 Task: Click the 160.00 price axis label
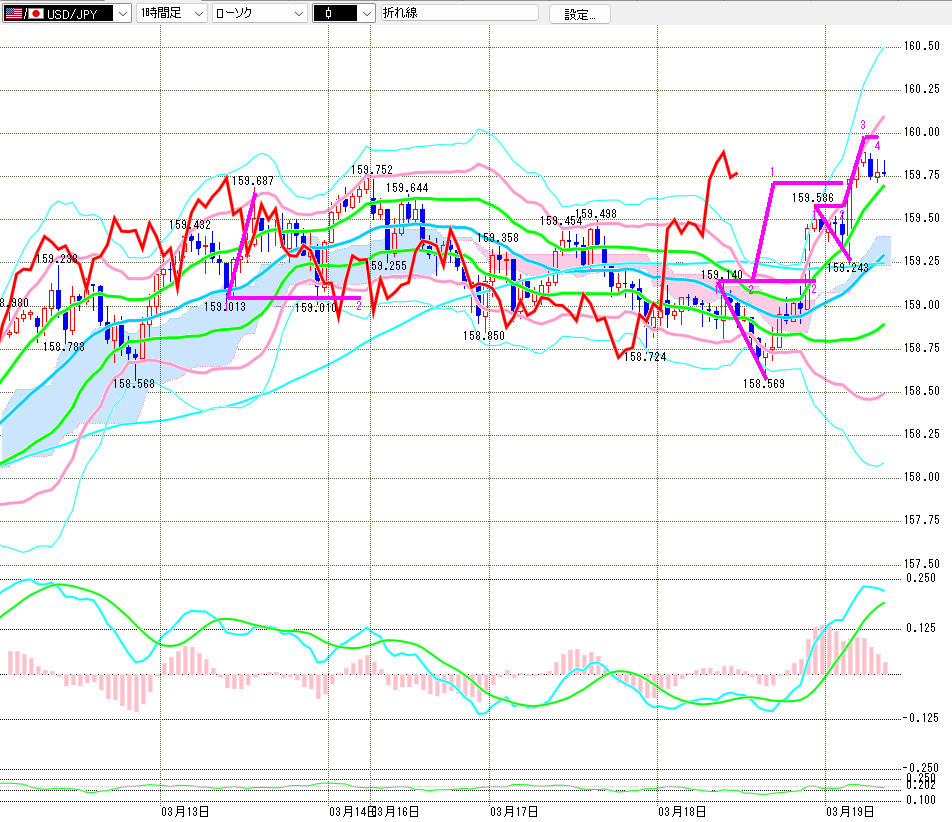(x=921, y=132)
